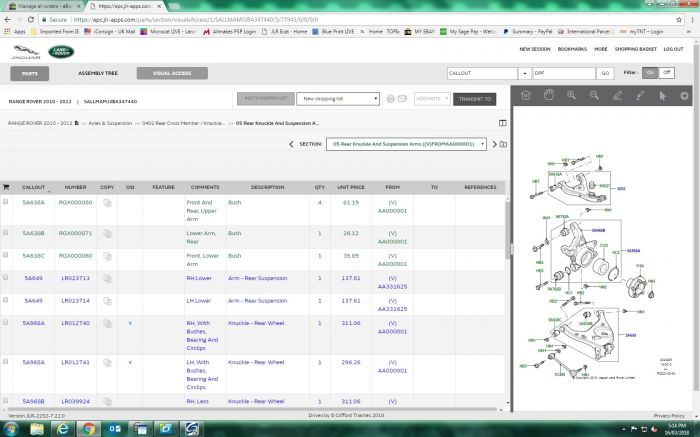This screenshot has width=700, height=437.
Task: Open part number link LR023713
Action: pos(75,278)
